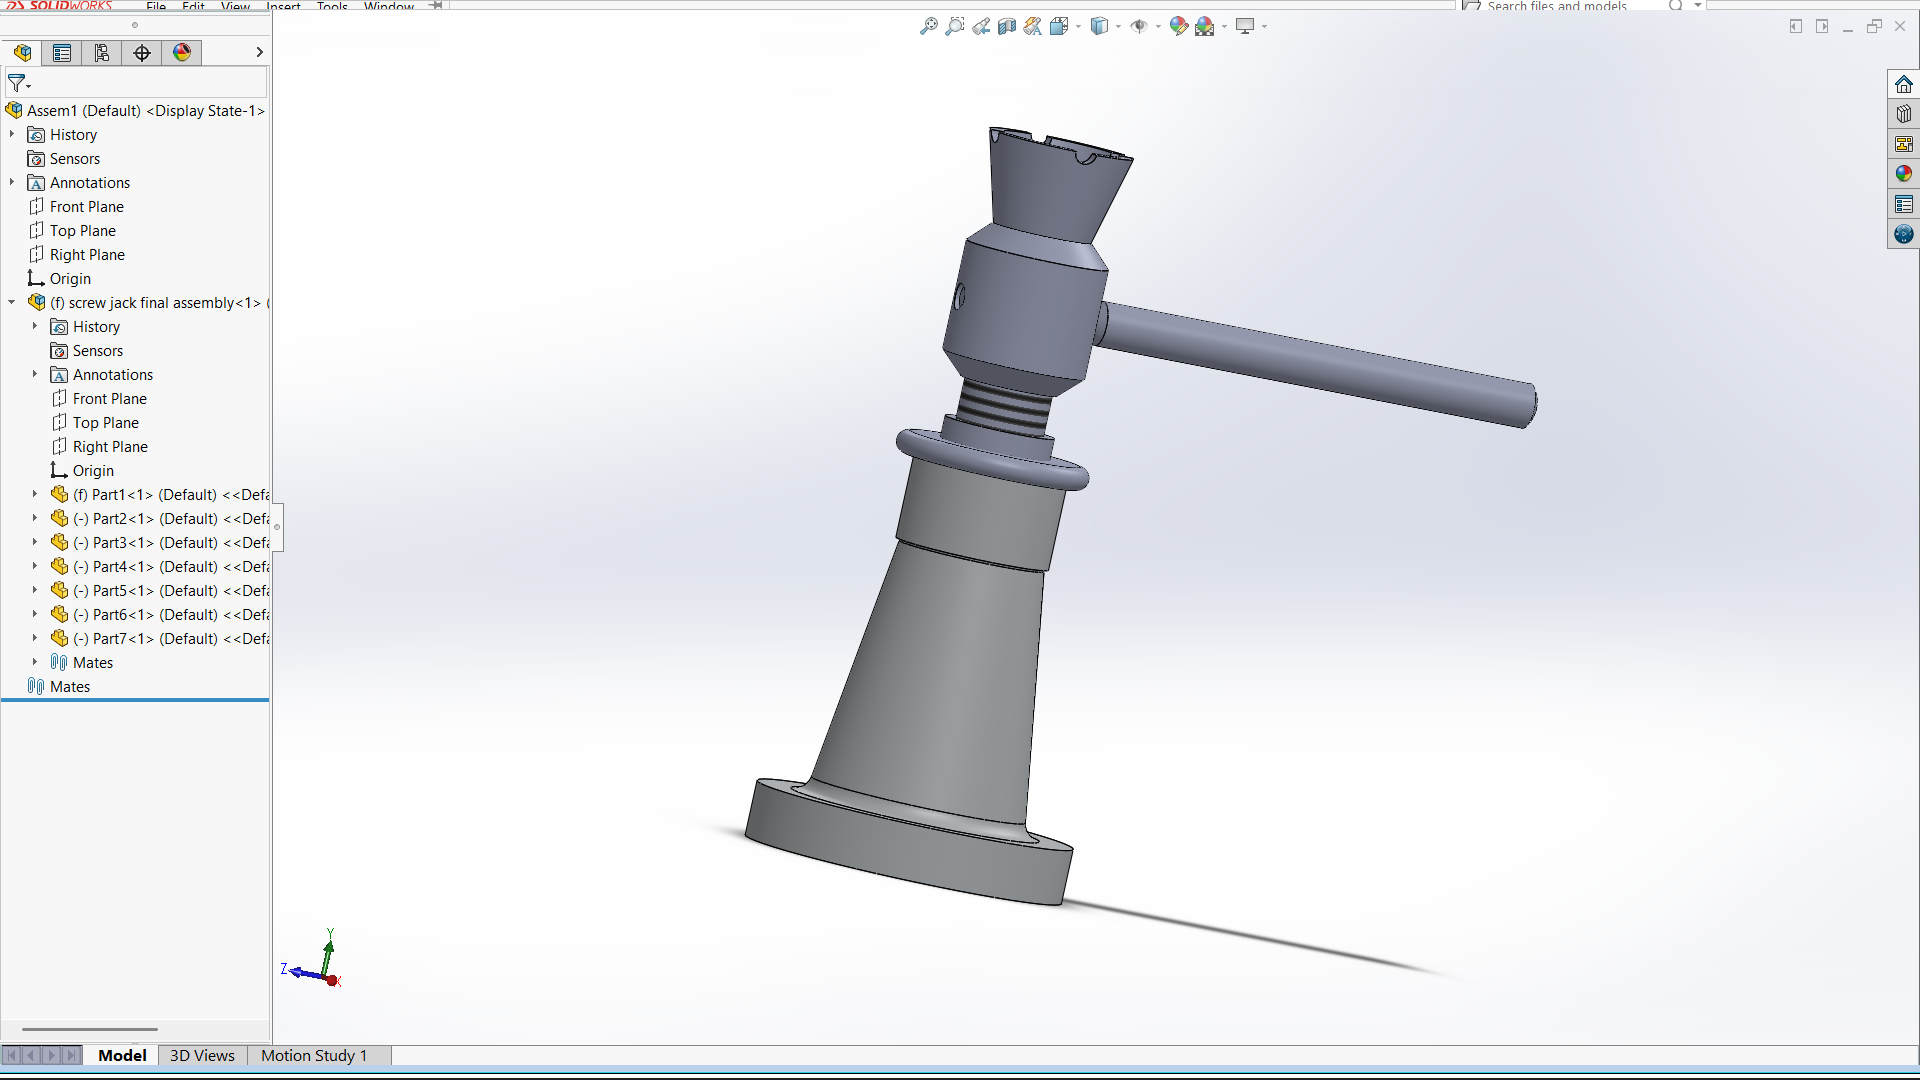Open the View Orientation dropdown arrow
1920x1080 pixels.
tap(1078, 27)
